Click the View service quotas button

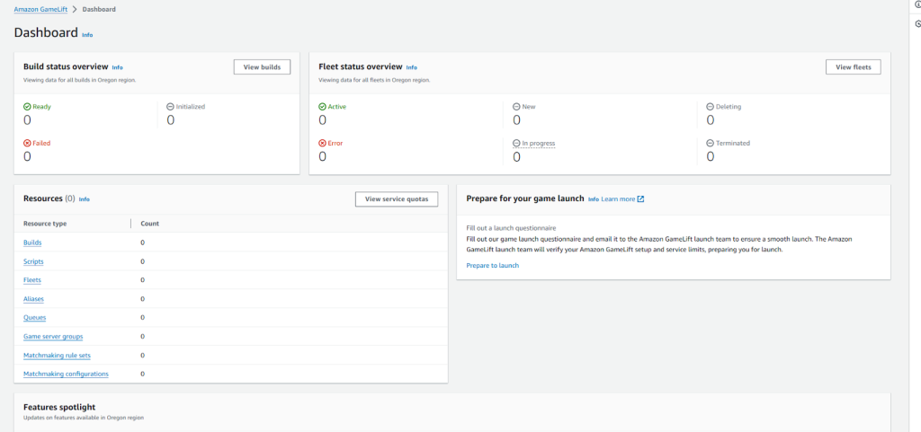tap(396, 199)
